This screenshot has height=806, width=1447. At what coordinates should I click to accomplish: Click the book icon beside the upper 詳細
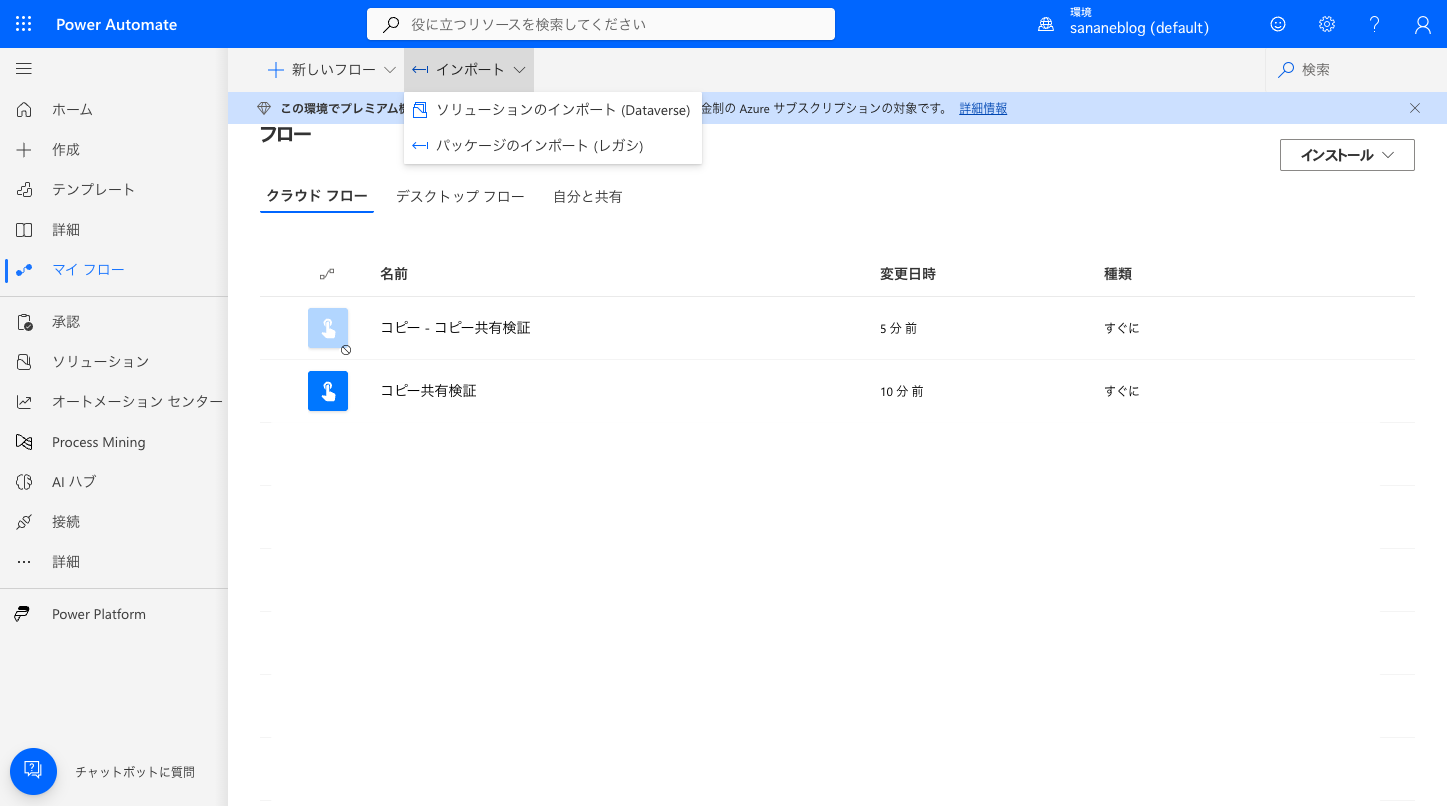coord(24,230)
